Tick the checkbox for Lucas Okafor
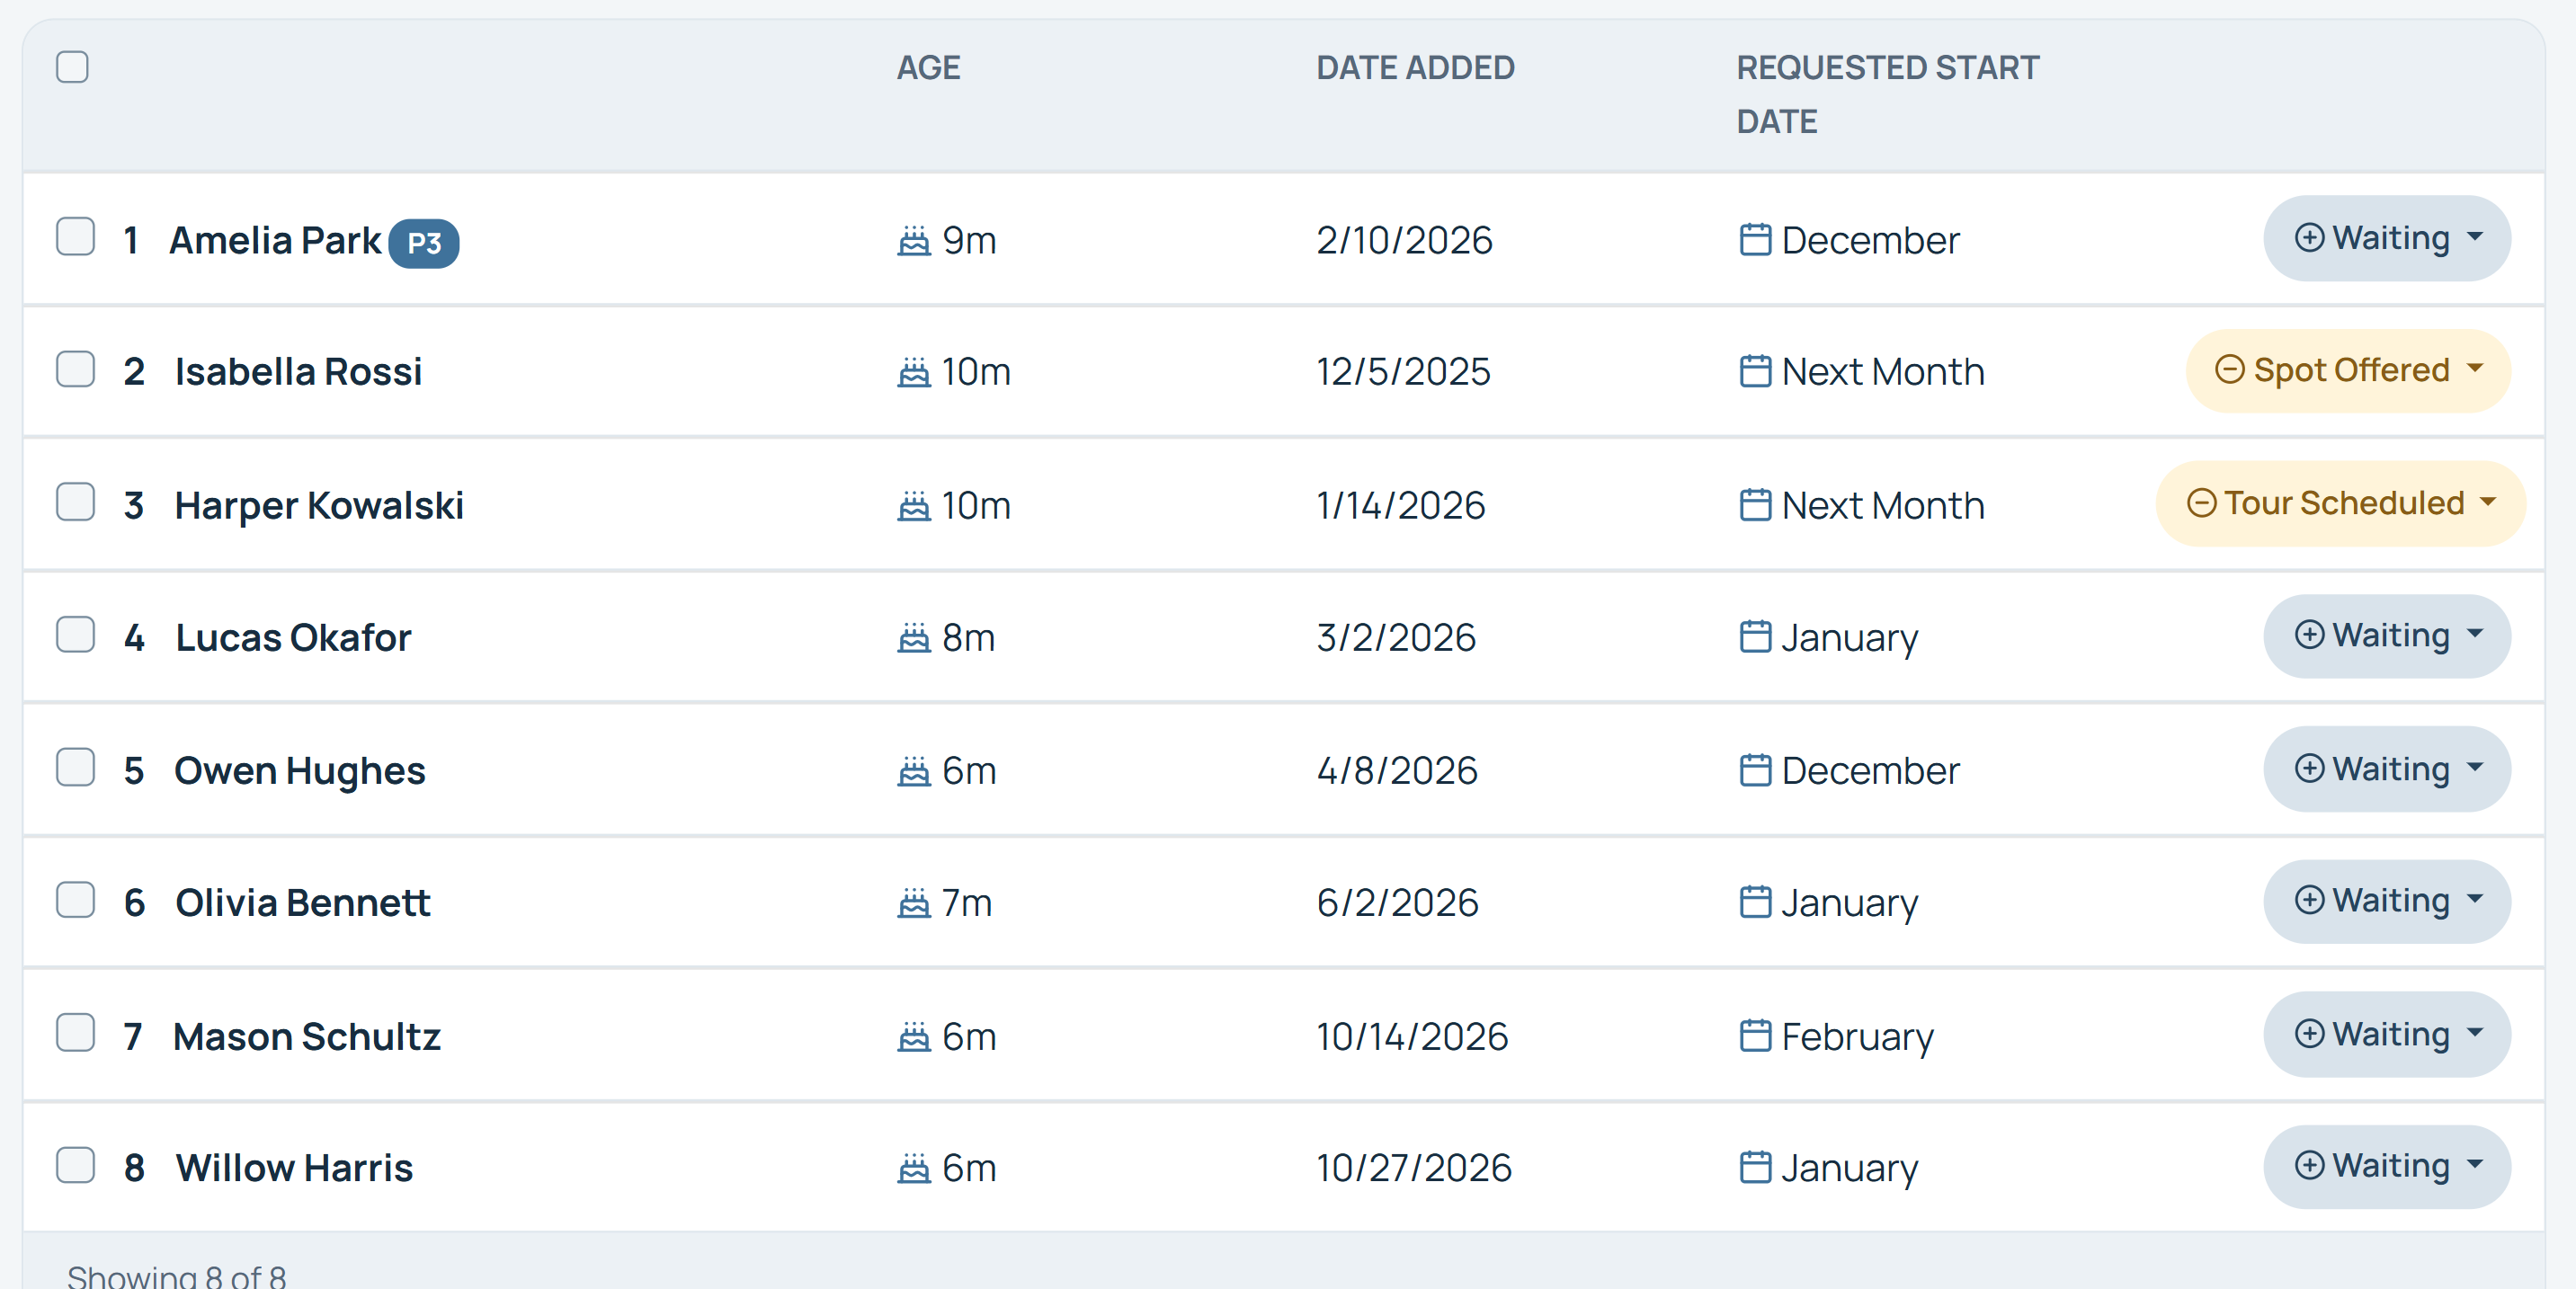Screen dimensions: 2576x1289 coord(75,635)
